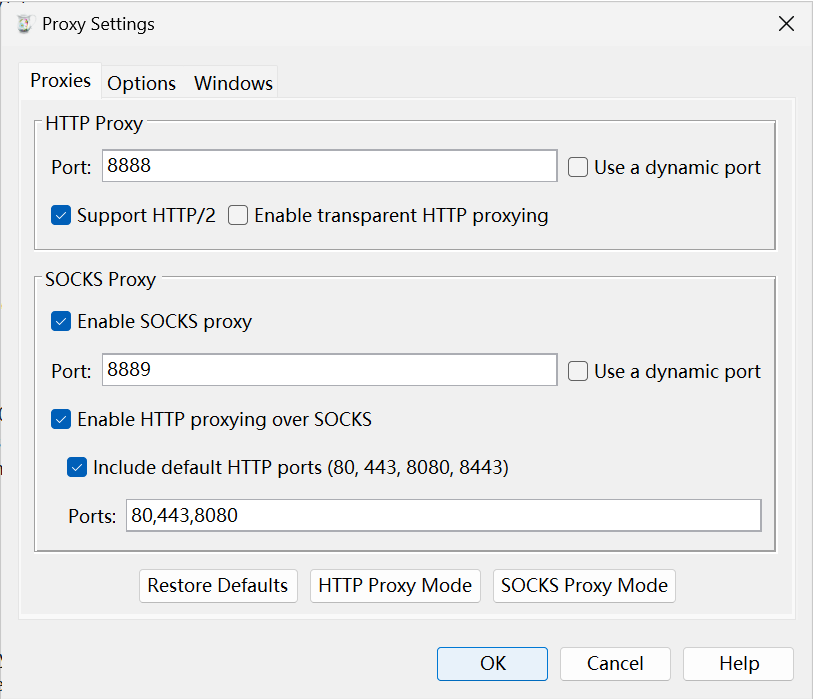Enable transparent HTTP proxying
This screenshot has width=813, height=699.
pyautogui.click(x=238, y=215)
